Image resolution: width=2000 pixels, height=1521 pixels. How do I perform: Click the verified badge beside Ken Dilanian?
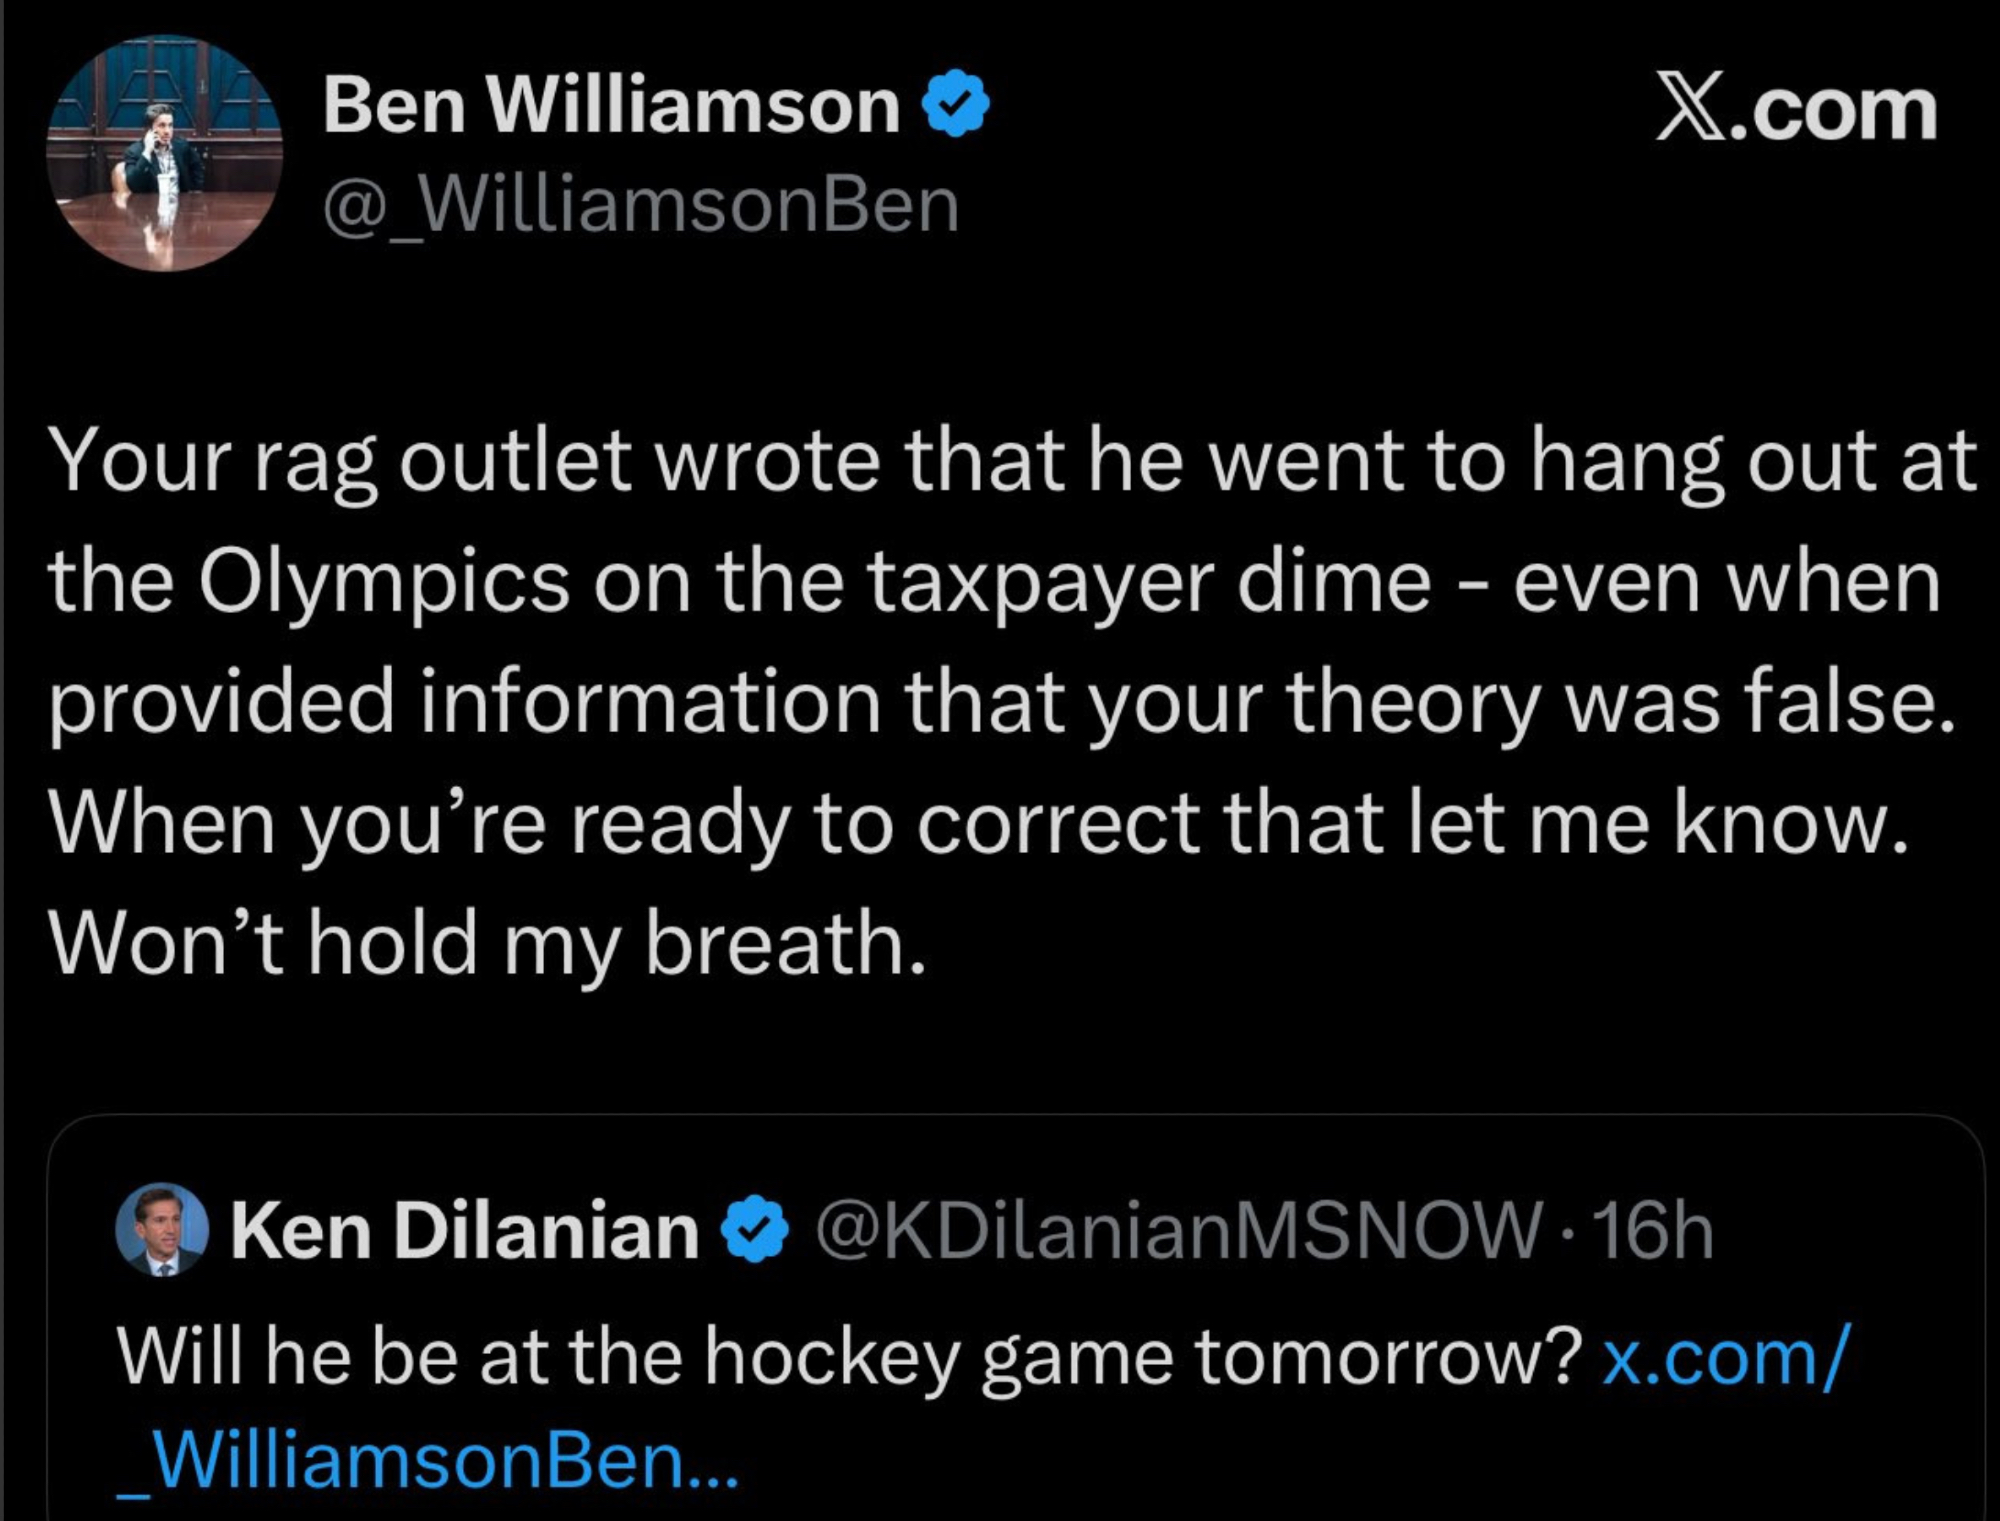(755, 1228)
